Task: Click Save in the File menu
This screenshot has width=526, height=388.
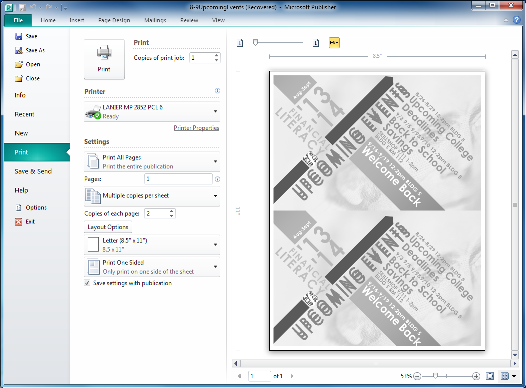Action: (x=26, y=36)
